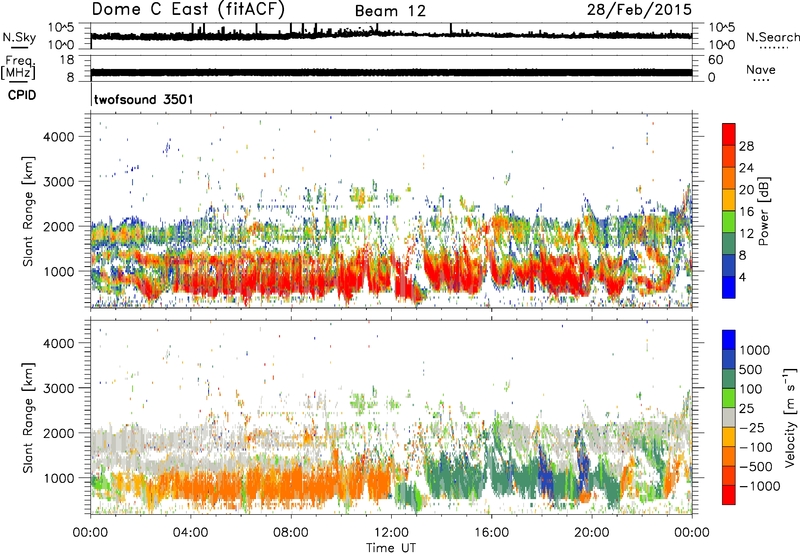The width and height of the screenshot is (800, 554).
Task: Click the '04:00' time axis tick label
Action: 191,533
